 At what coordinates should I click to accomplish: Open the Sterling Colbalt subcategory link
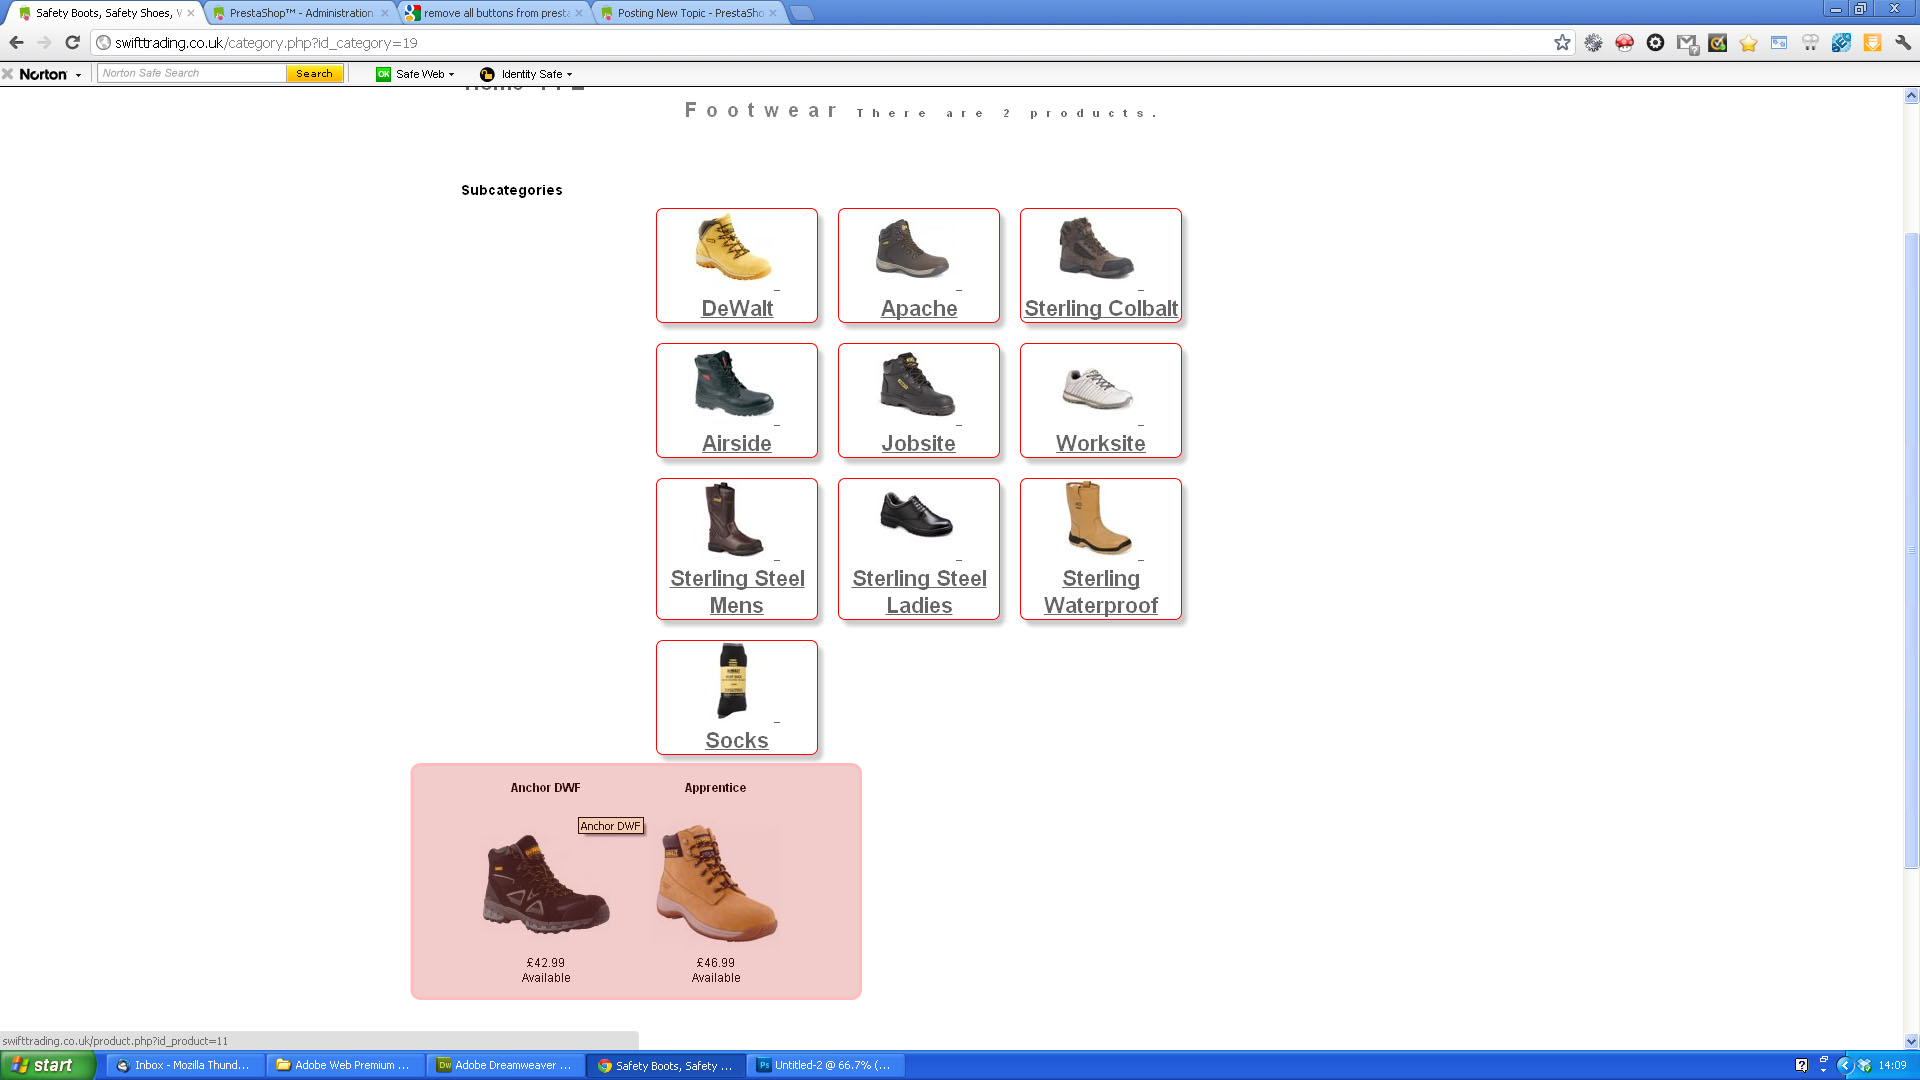[1101, 308]
